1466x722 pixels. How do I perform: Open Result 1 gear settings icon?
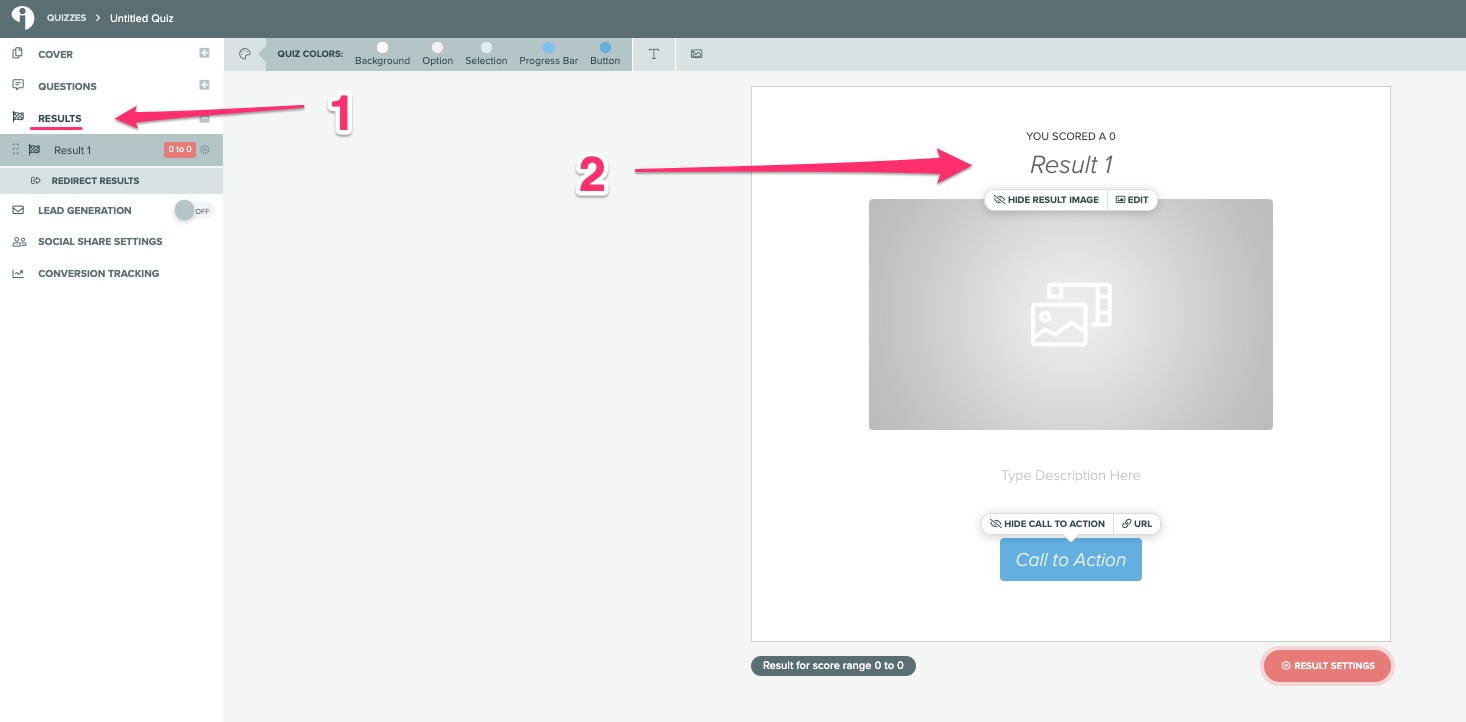[205, 149]
